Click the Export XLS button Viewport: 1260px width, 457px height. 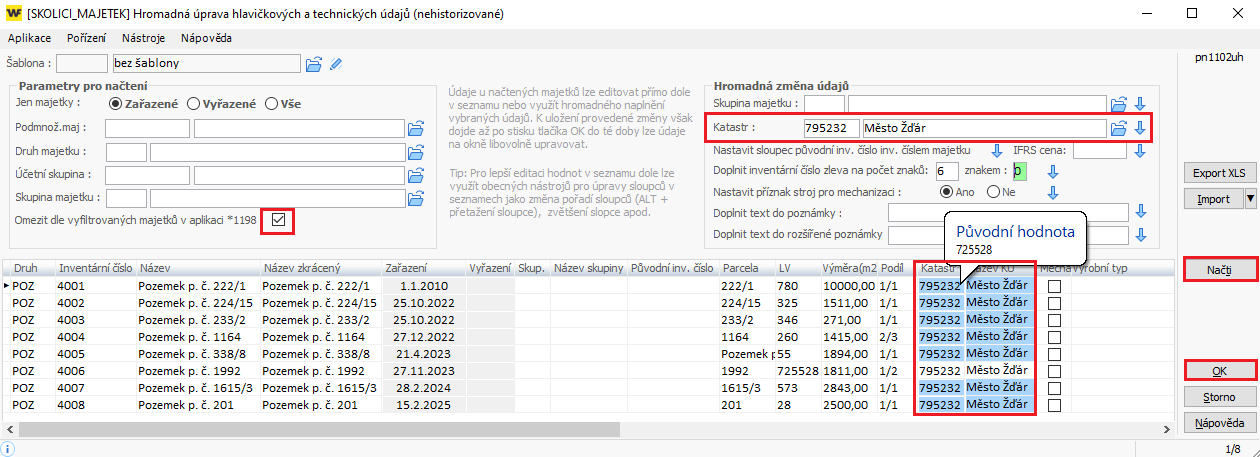point(1218,171)
